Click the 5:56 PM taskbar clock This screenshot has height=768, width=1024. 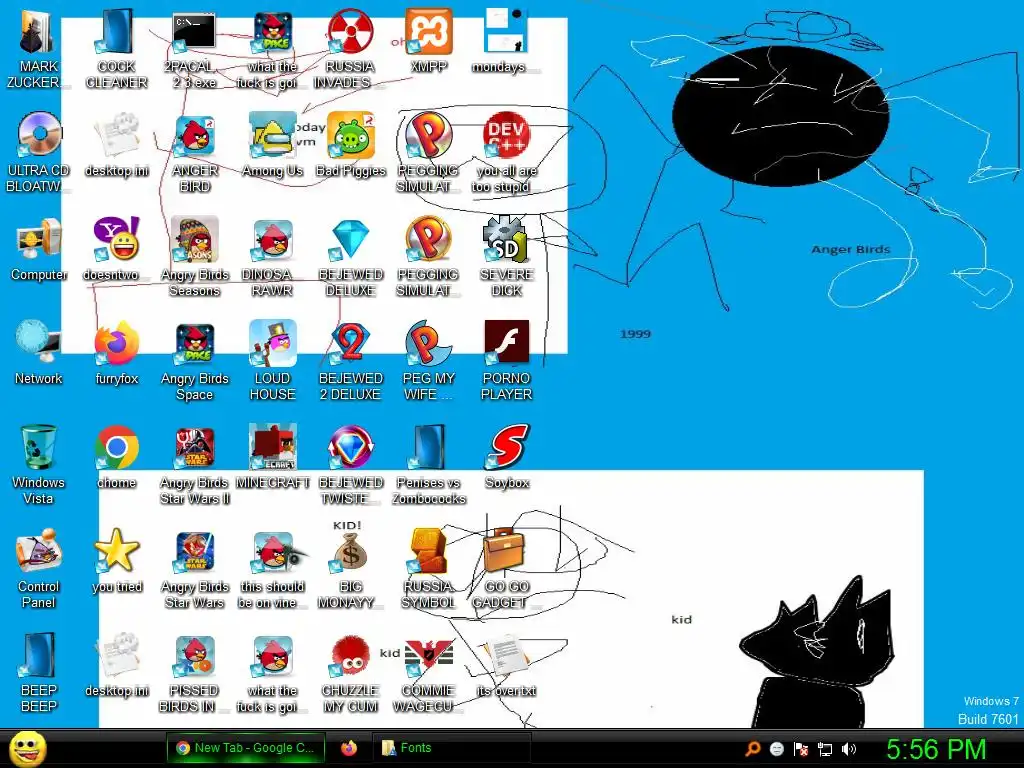pos(936,748)
